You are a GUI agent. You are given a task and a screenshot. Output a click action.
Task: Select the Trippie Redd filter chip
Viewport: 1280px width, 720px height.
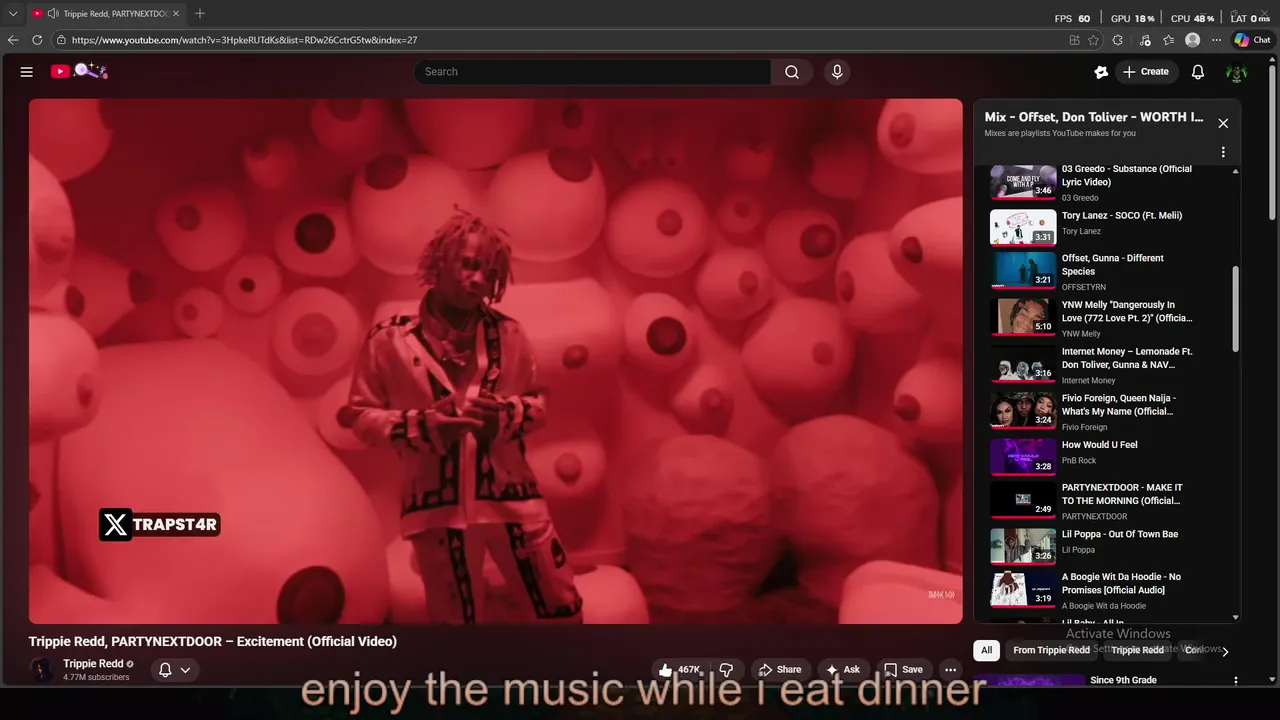tap(1138, 650)
